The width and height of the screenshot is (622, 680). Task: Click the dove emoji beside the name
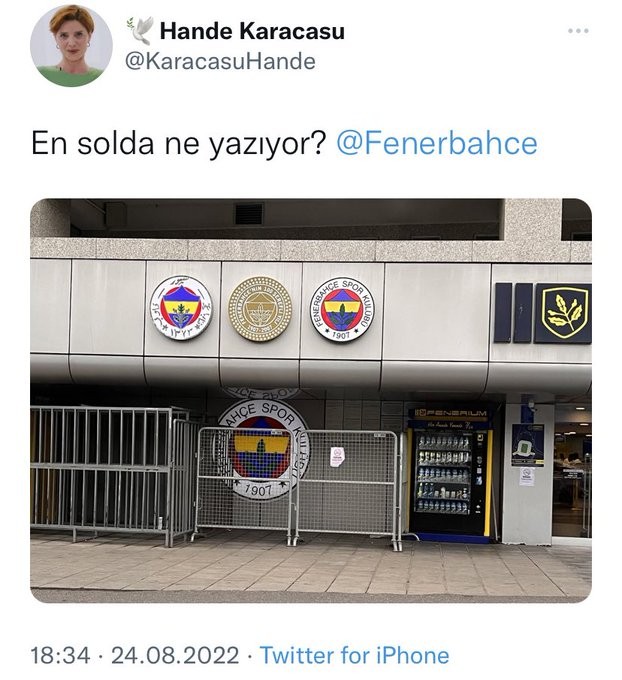[x=141, y=30]
